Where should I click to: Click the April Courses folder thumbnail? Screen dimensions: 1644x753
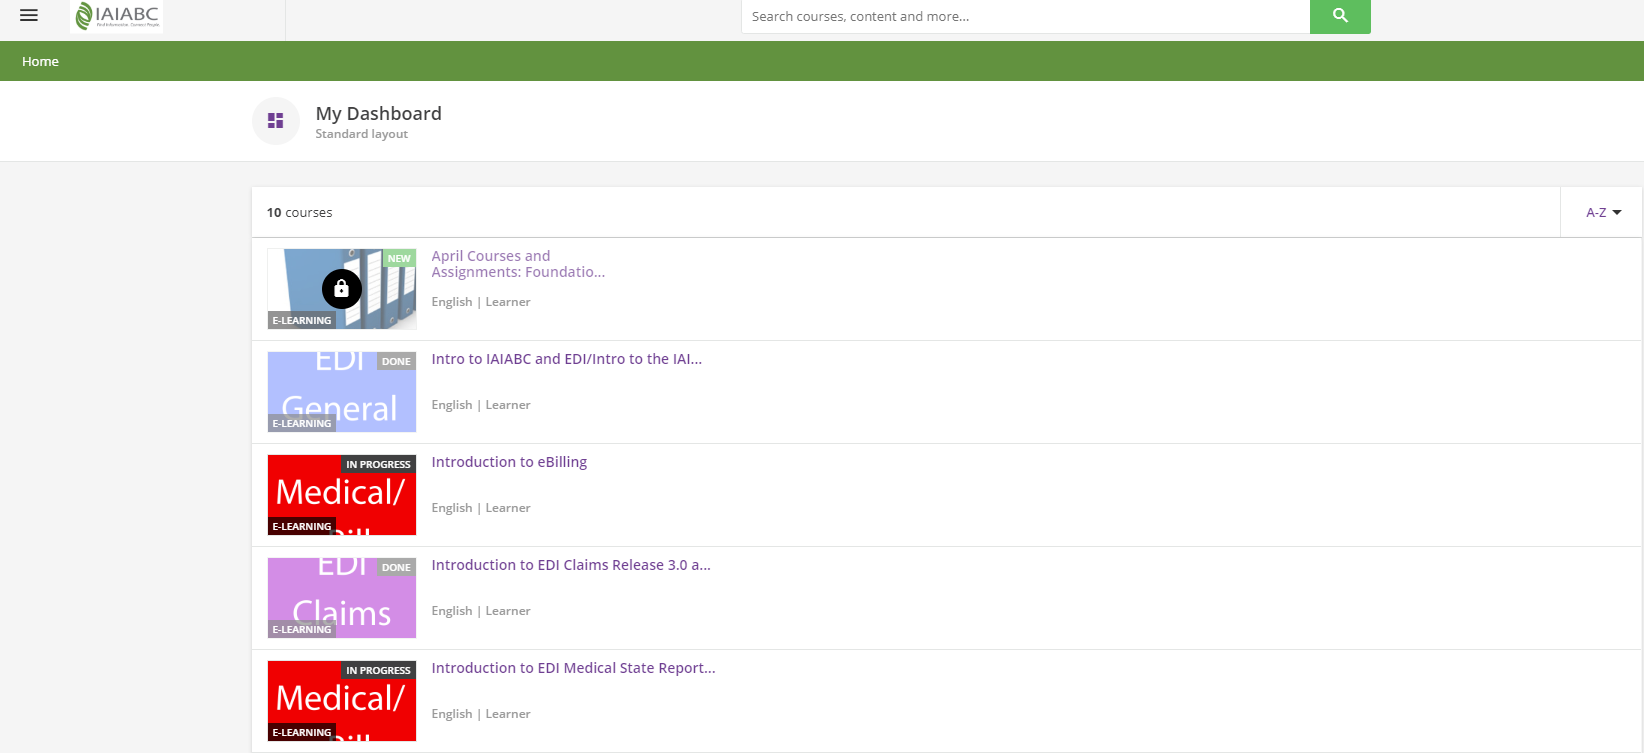pyautogui.click(x=342, y=289)
